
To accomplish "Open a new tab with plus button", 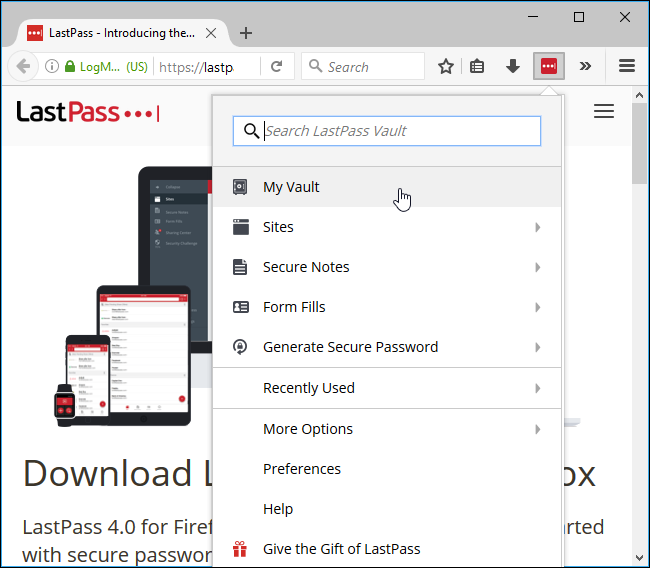I will point(246,33).
